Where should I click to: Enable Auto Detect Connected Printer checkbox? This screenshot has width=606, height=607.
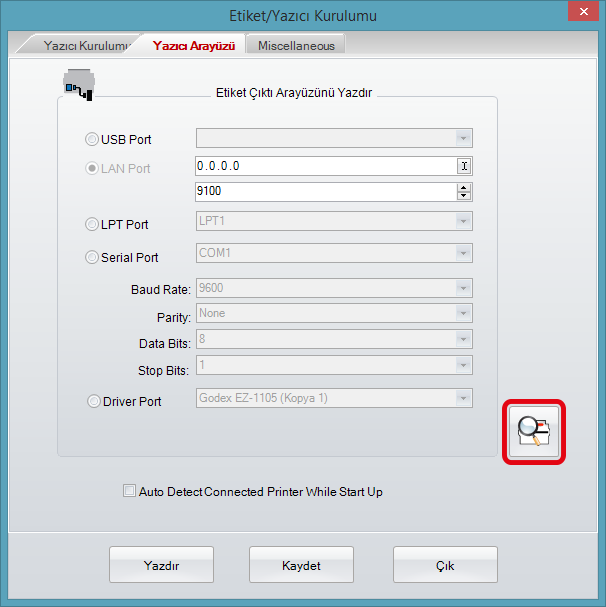click(128, 491)
